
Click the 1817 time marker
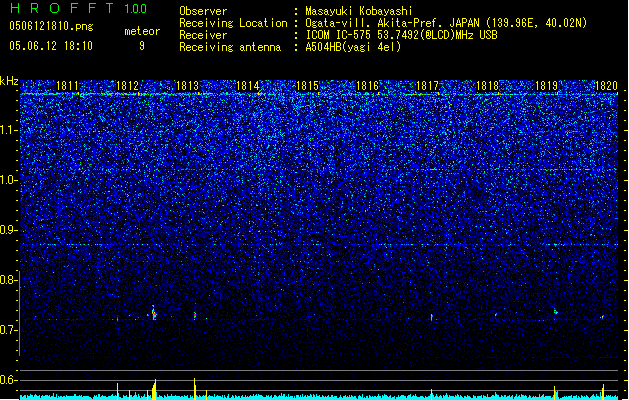point(428,86)
